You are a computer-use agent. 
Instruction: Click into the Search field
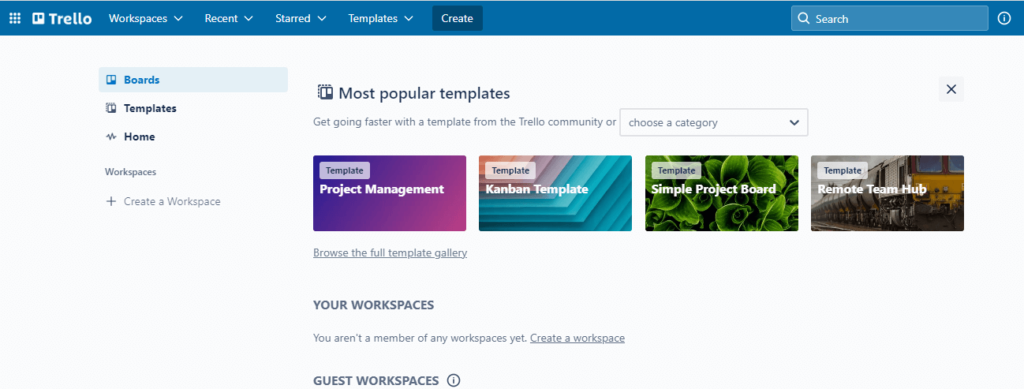tap(889, 18)
